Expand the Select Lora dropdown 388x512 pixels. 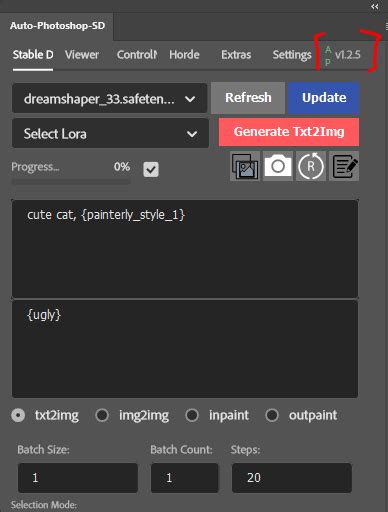click(110, 133)
